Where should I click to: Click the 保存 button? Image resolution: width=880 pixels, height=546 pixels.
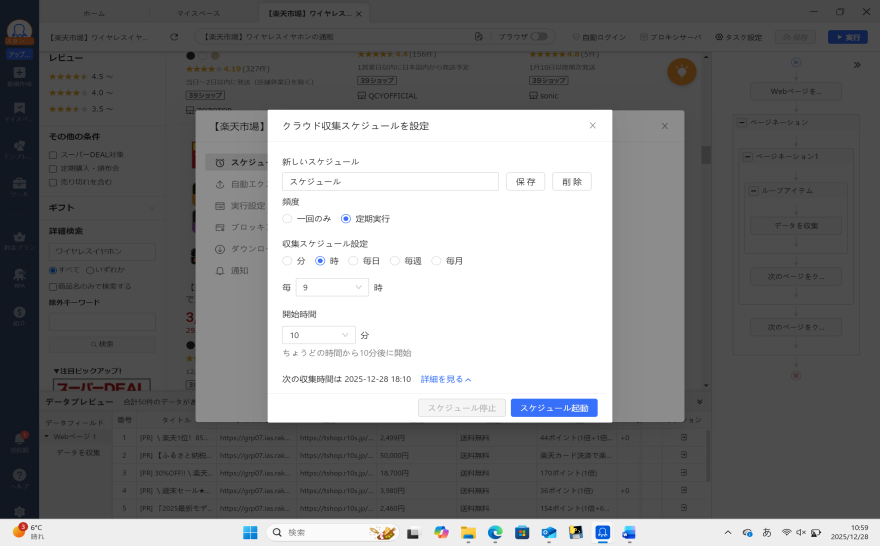pos(525,182)
